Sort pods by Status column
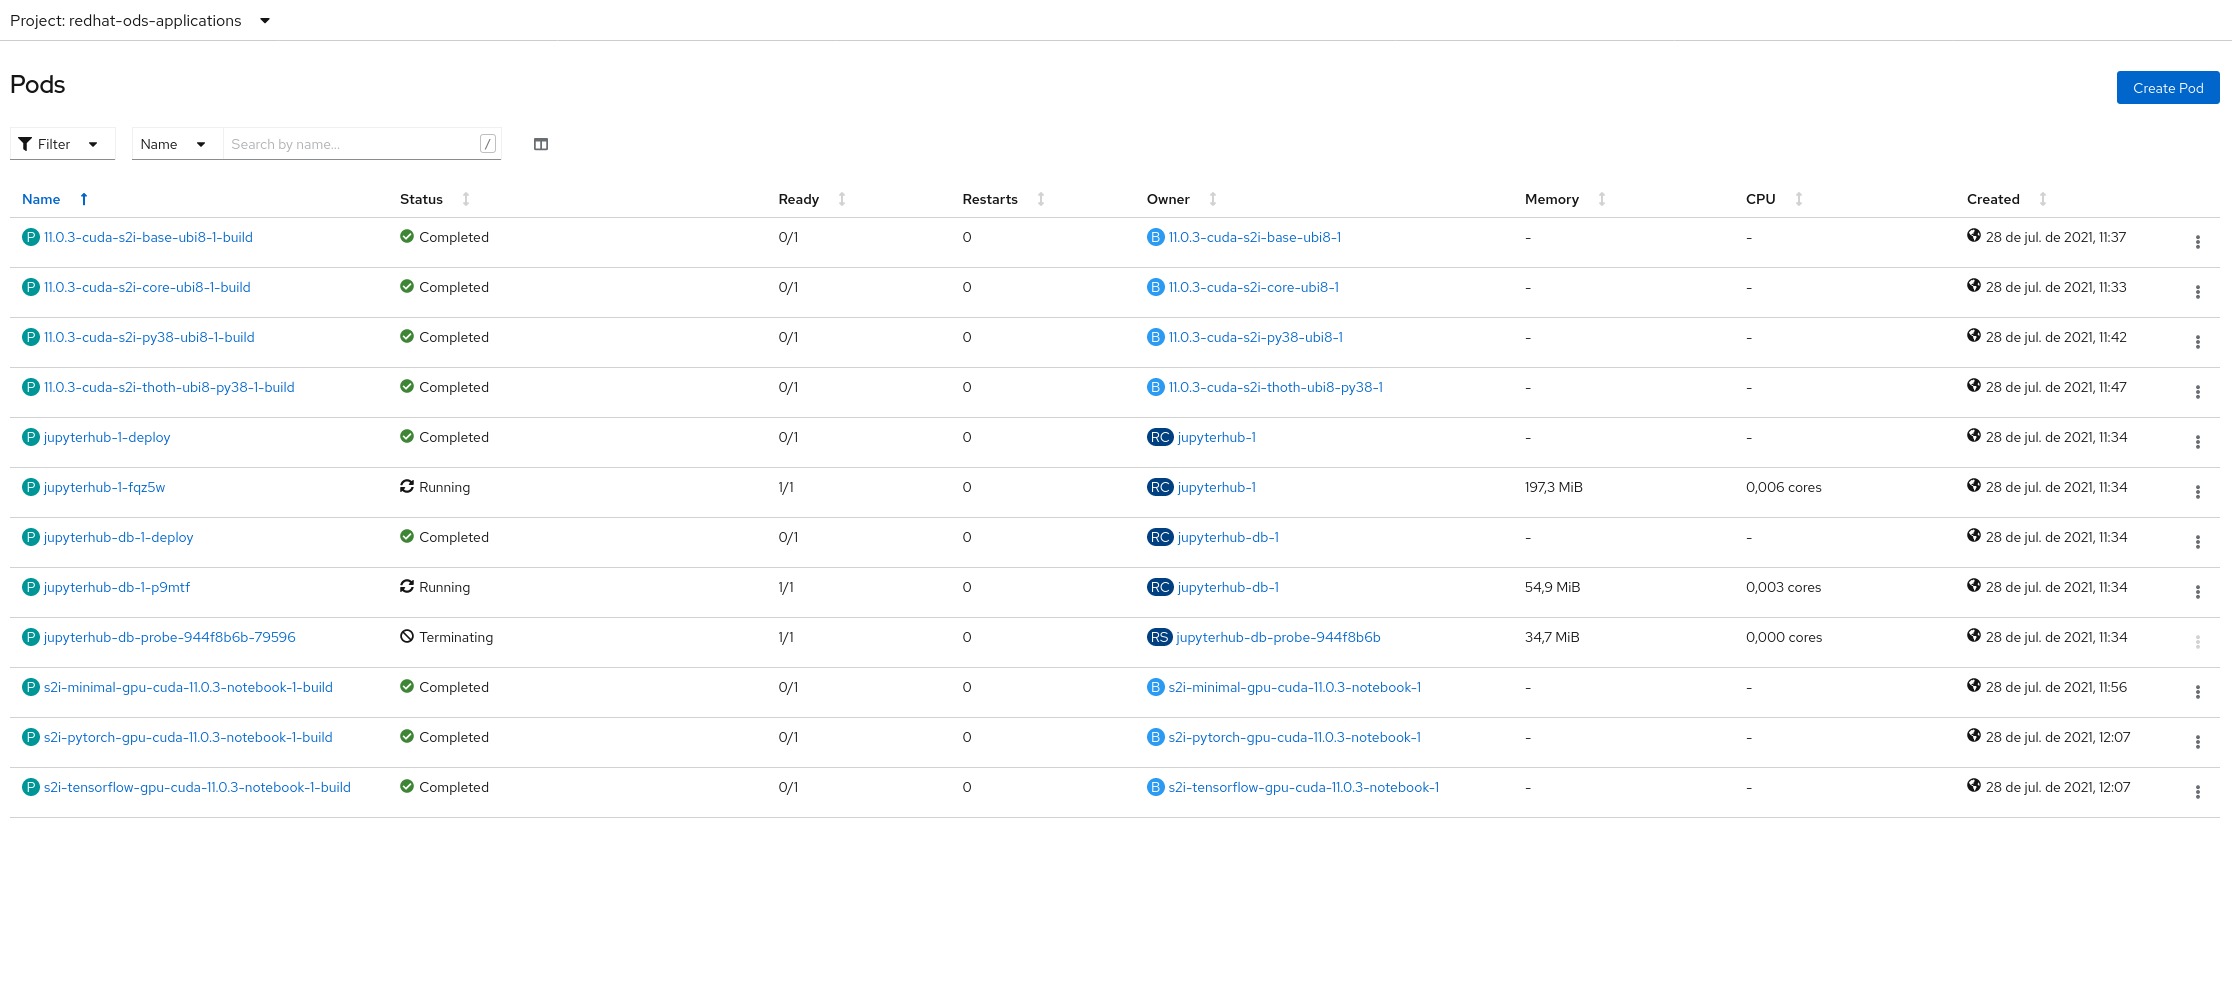The image size is (2232, 1003). 421,199
